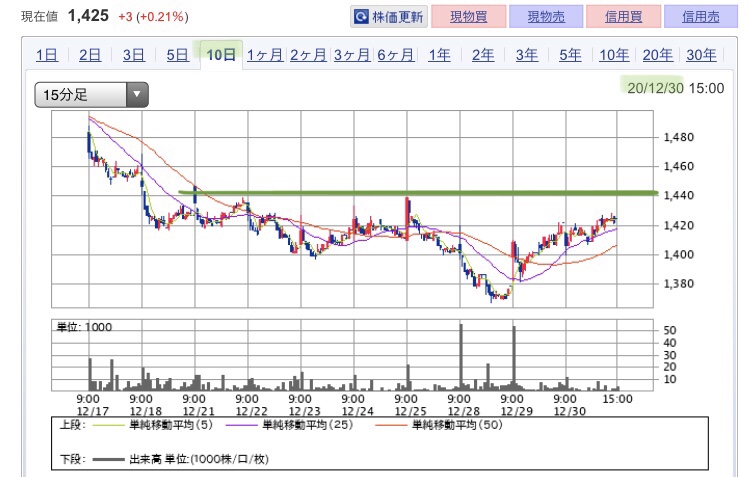The image size is (749, 477).
Task: Click the tall 12/28 opening volume bar
Action: (x=461, y=357)
